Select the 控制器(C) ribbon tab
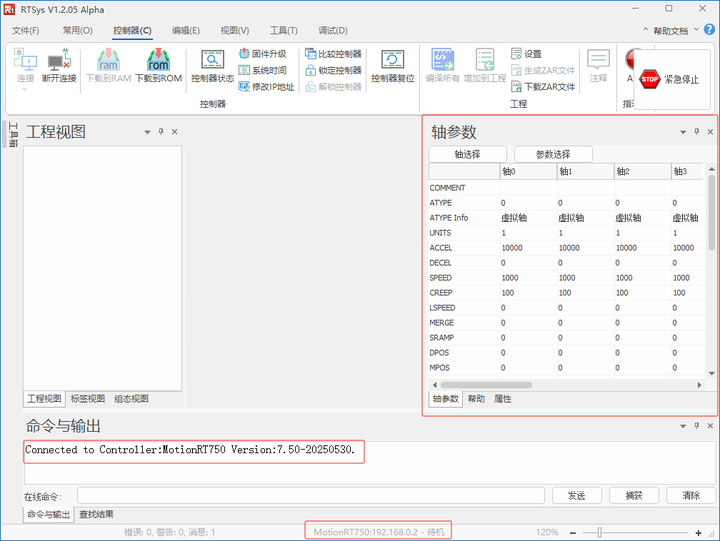The image size is (720, 541). (132, 31)
